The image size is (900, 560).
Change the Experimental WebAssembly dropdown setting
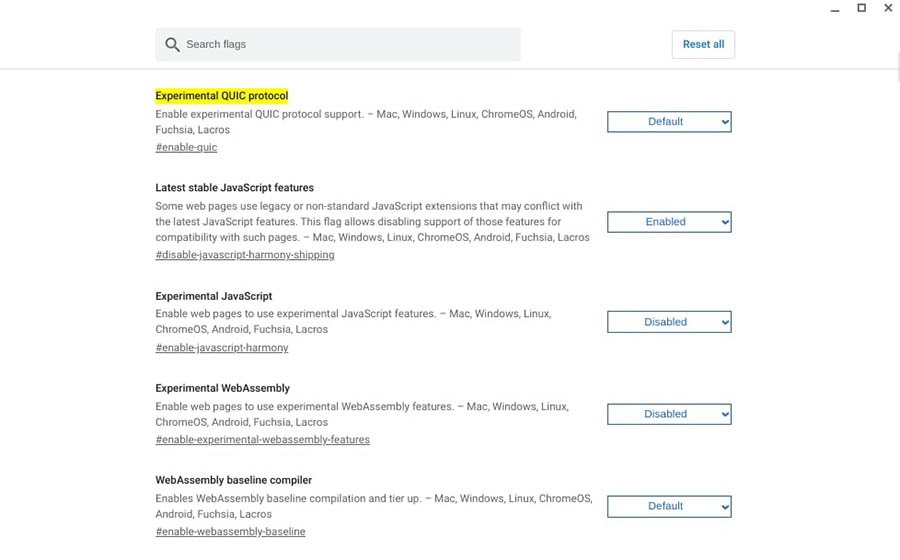point(669,414)
